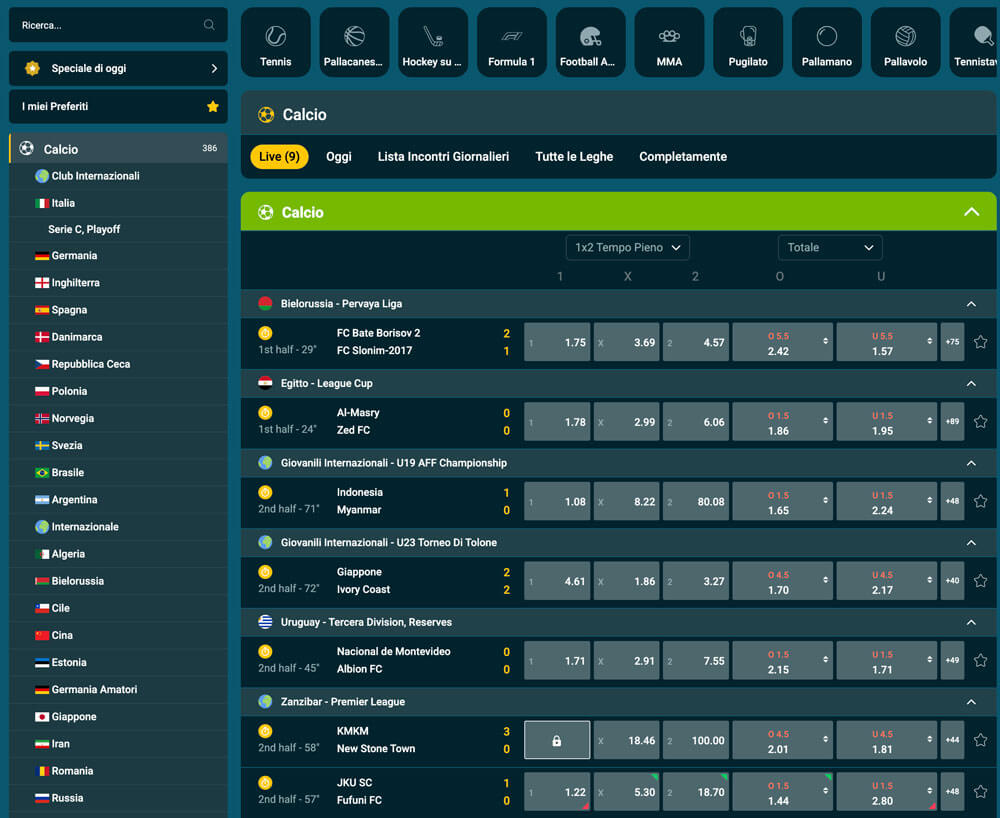Viewport: 1000px width, 818px height.
Task: Click the Indonesia match live clock icon
Action: coord(265,492)
